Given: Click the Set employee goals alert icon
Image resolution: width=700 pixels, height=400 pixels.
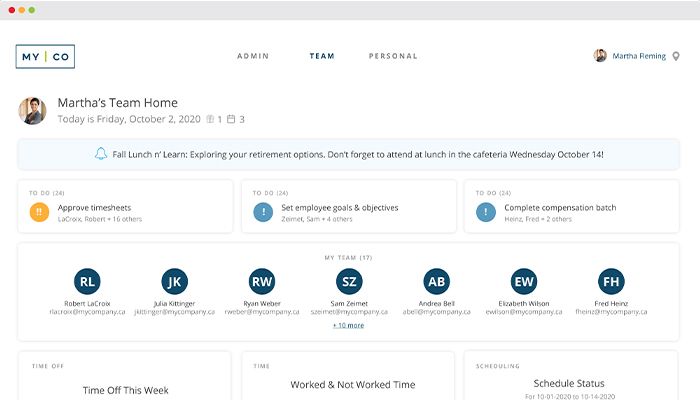Looking at the screenshot, I should (263, 212).
